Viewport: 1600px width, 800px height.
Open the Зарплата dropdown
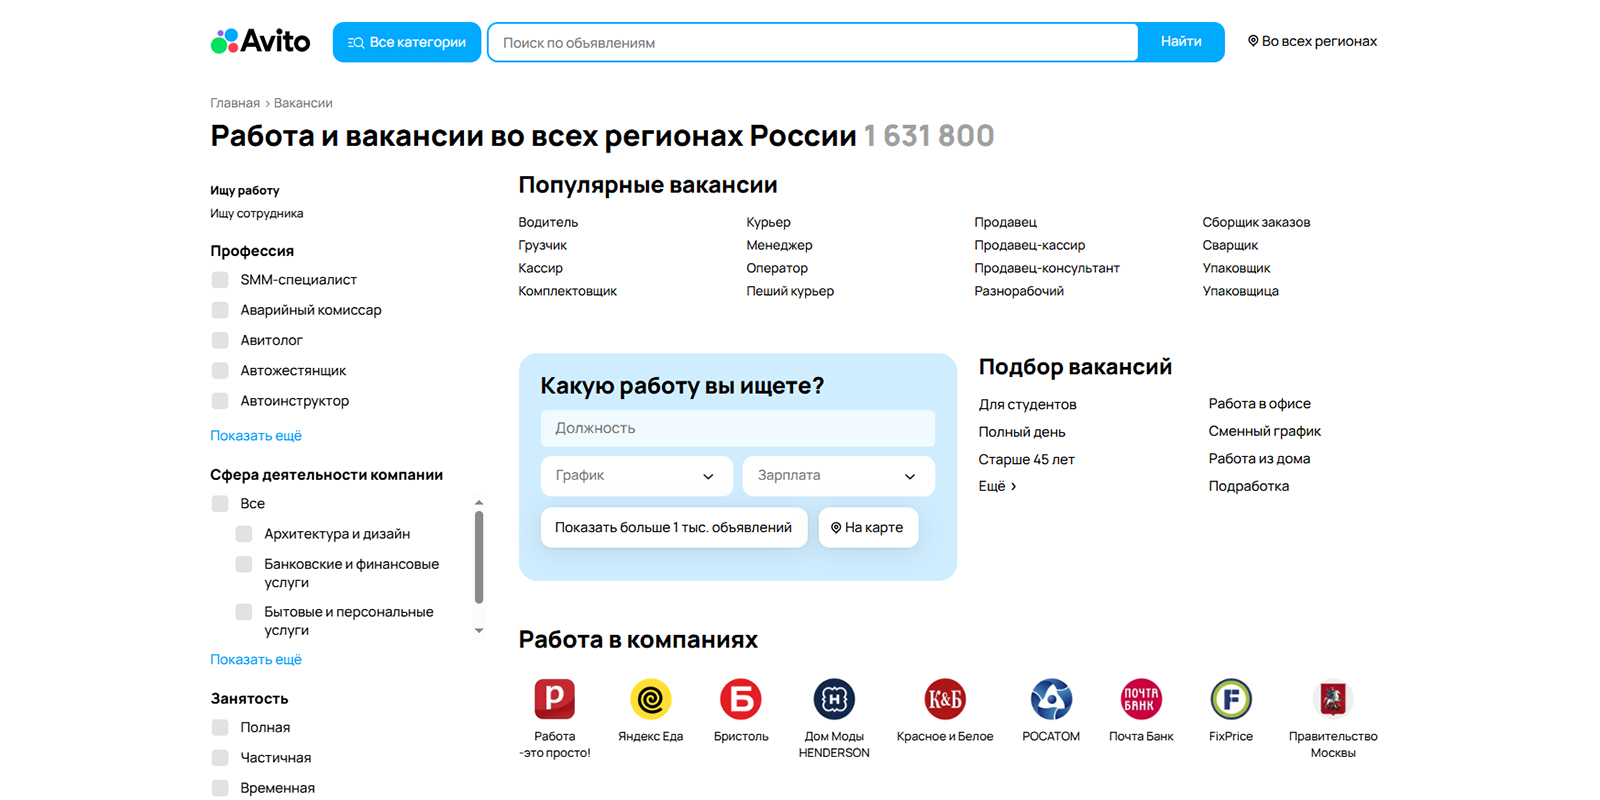coord(838,476)
